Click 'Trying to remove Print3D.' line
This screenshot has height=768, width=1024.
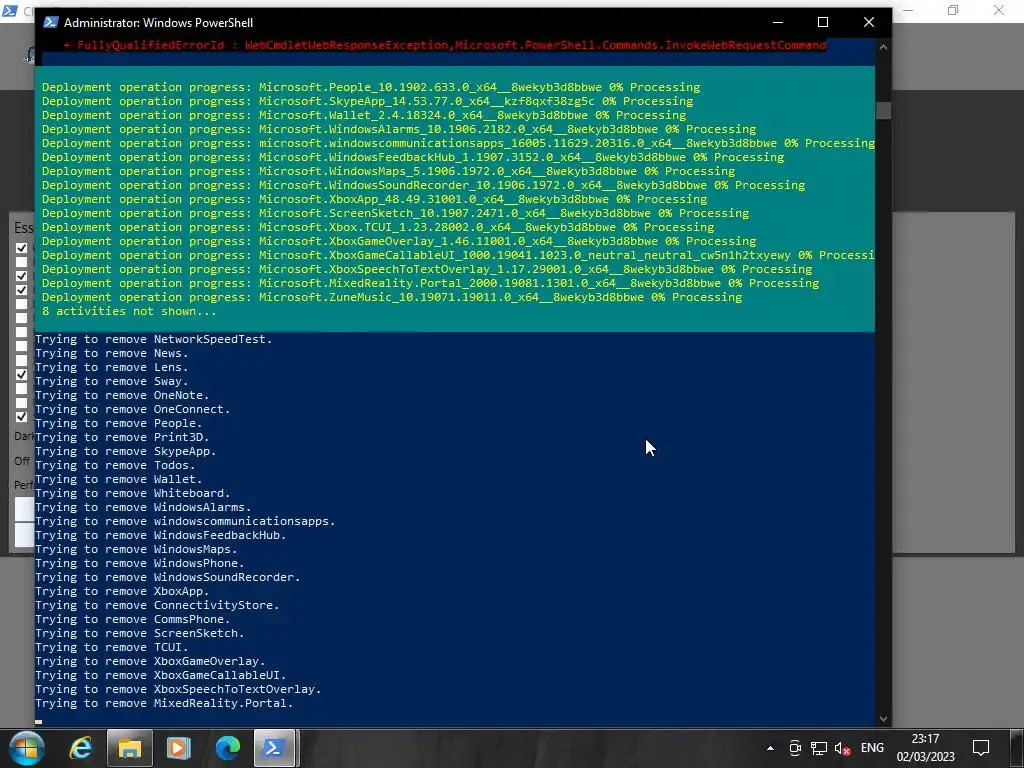point(122,438)
